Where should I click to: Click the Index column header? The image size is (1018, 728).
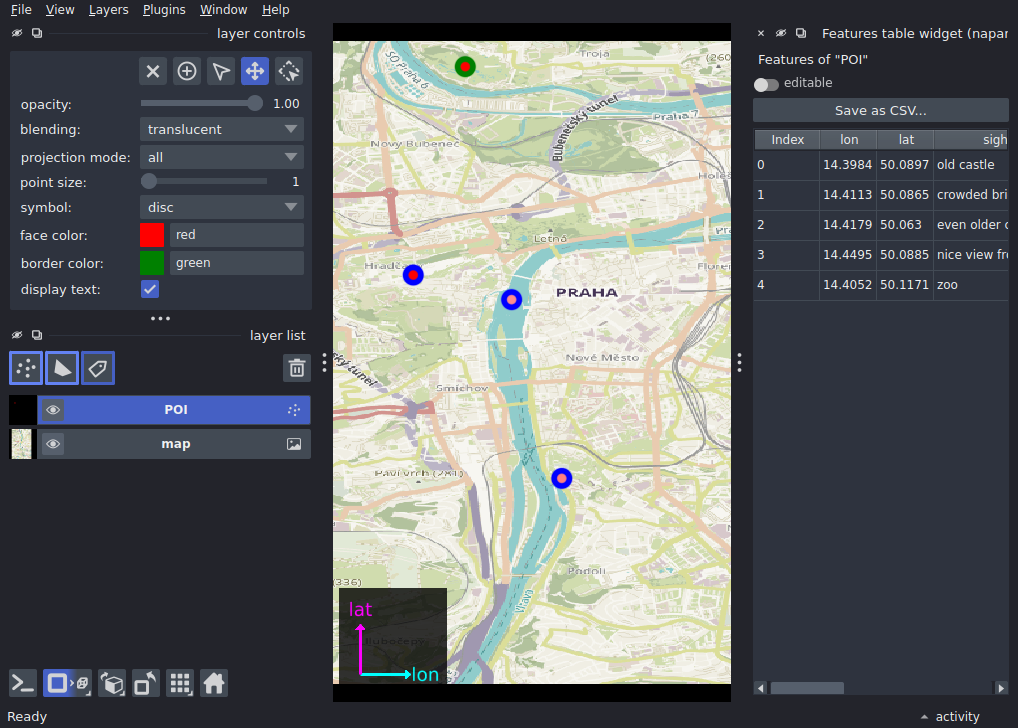788,140
